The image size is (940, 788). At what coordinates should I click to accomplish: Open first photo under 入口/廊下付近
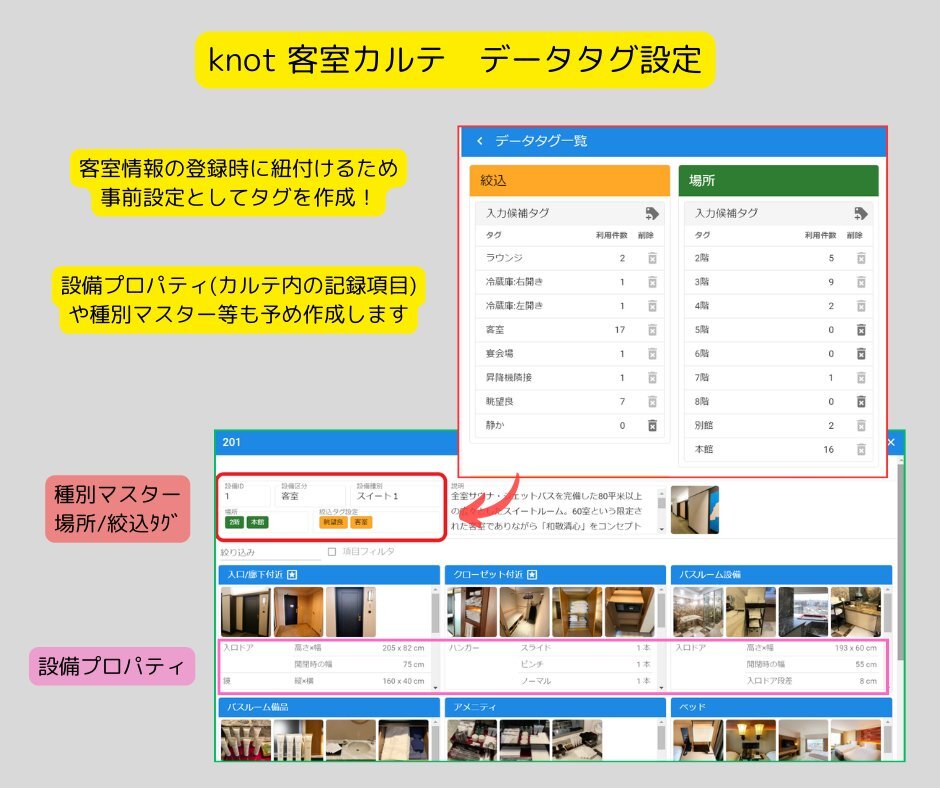[246, 612]
